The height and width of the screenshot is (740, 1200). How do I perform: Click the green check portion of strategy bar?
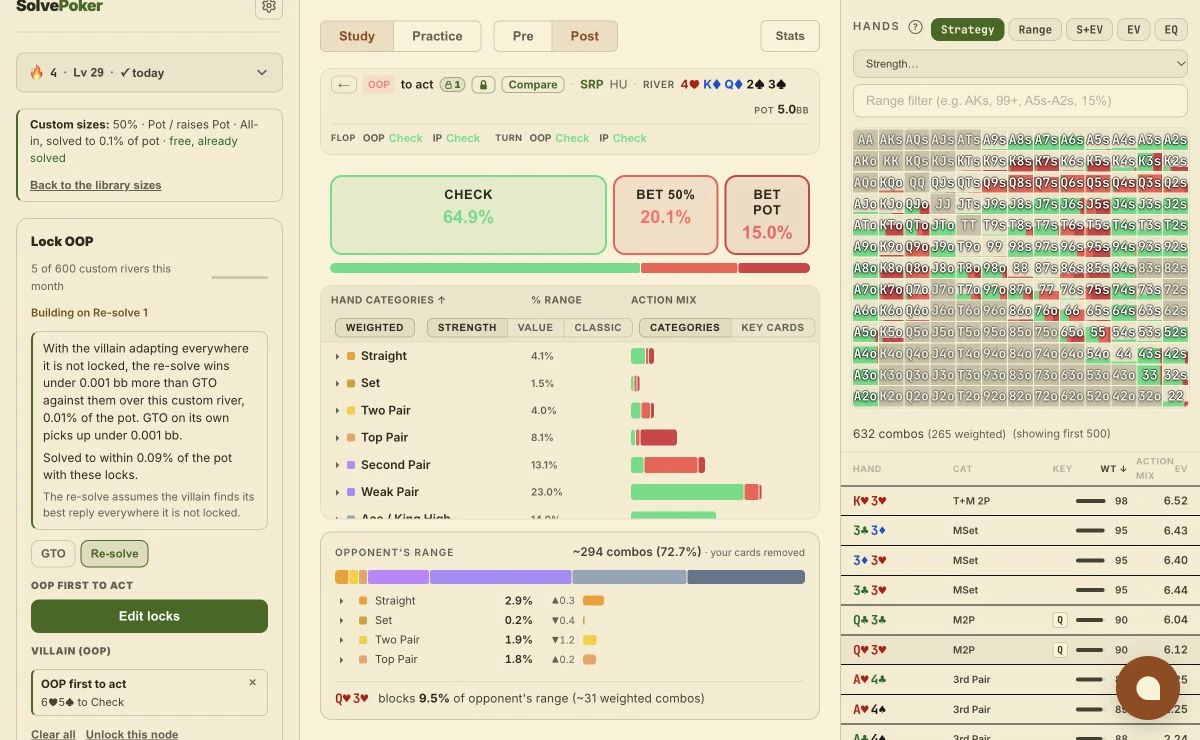(485, 268)
